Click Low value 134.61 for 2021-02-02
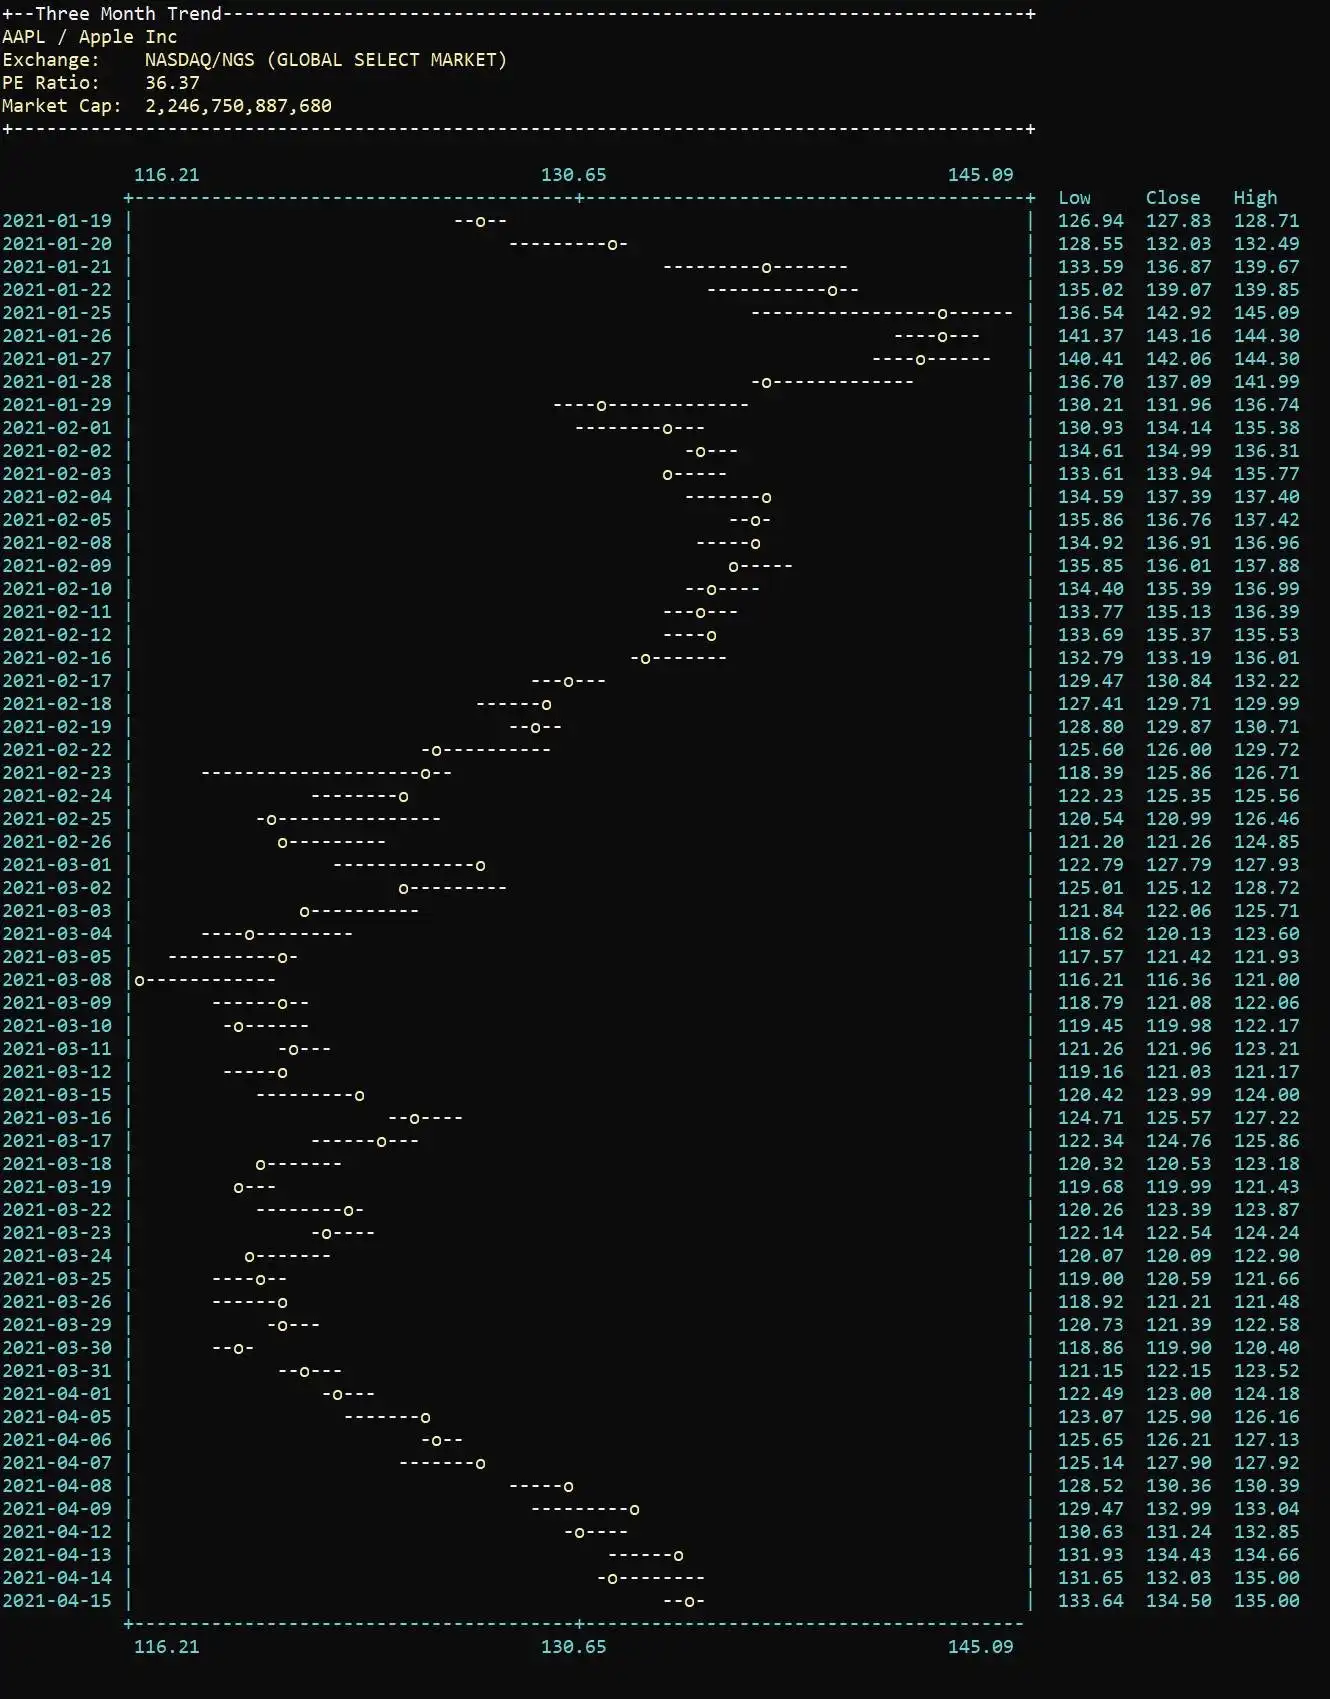The image size is (1330, 1699). point(1091,451)
